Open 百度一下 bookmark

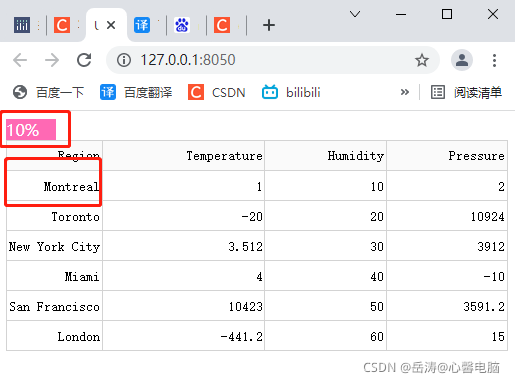click(48, 92)
